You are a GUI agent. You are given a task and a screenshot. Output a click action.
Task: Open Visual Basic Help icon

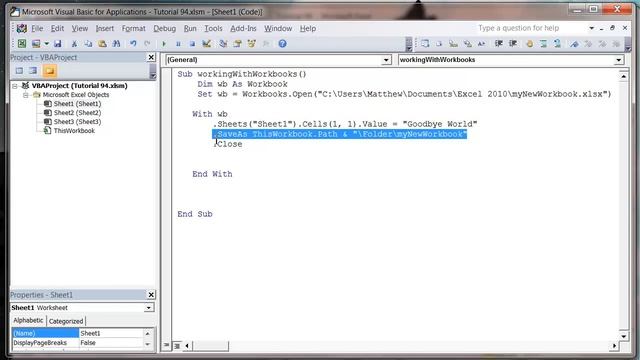click(x=282, y=44)
